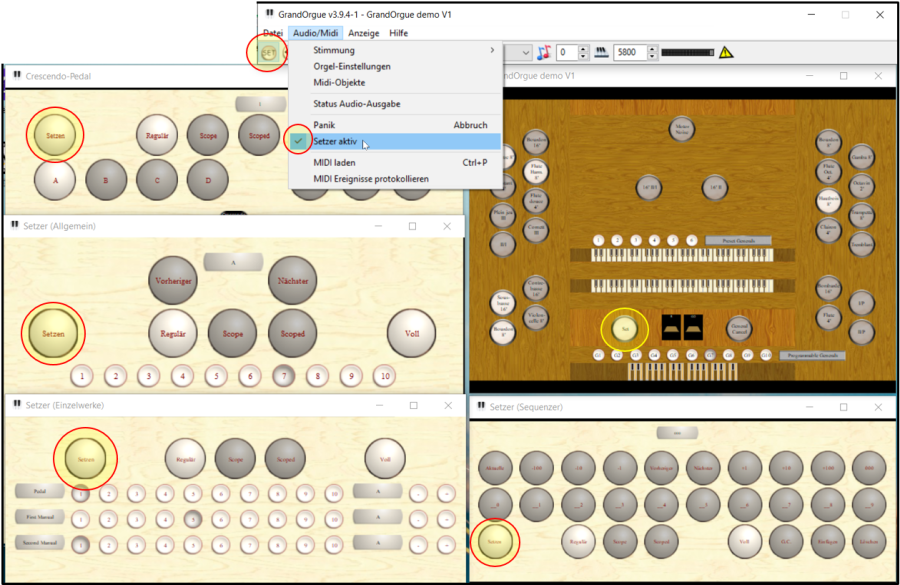The height and width of the screenshot is (585, 900).
Task: Open the toolbar combo box dropdown arrow
Action: point(524,52)
